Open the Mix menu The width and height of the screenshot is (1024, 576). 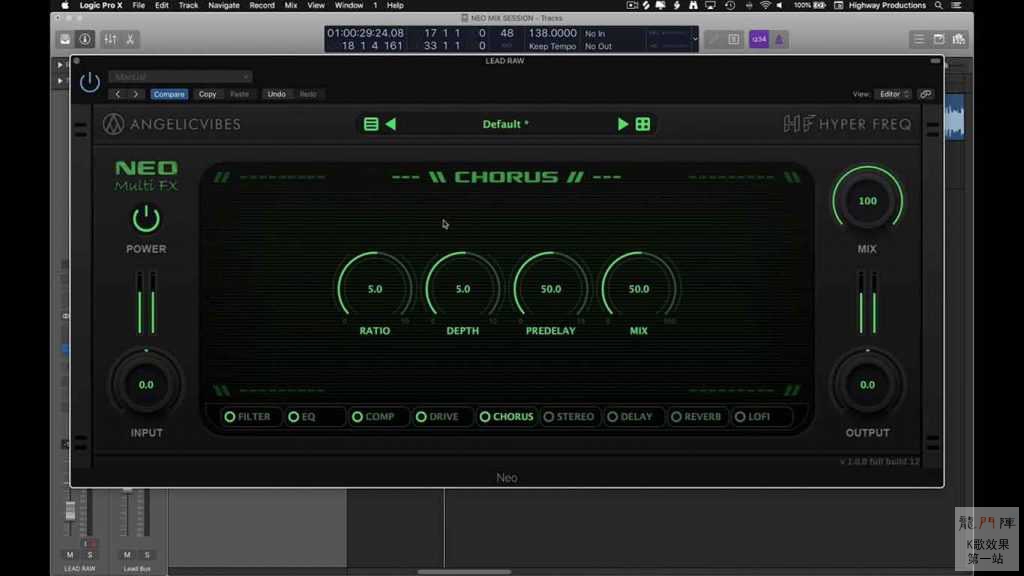(x=291, y=5)
